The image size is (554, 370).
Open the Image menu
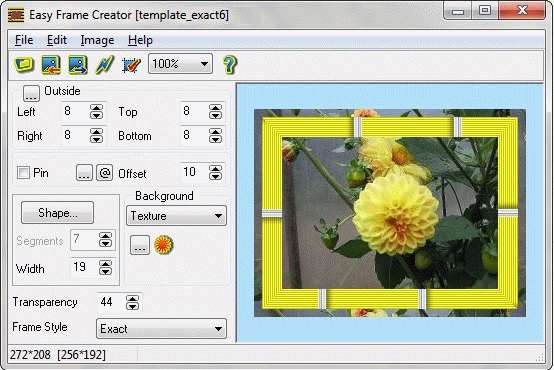coord(97,40)
